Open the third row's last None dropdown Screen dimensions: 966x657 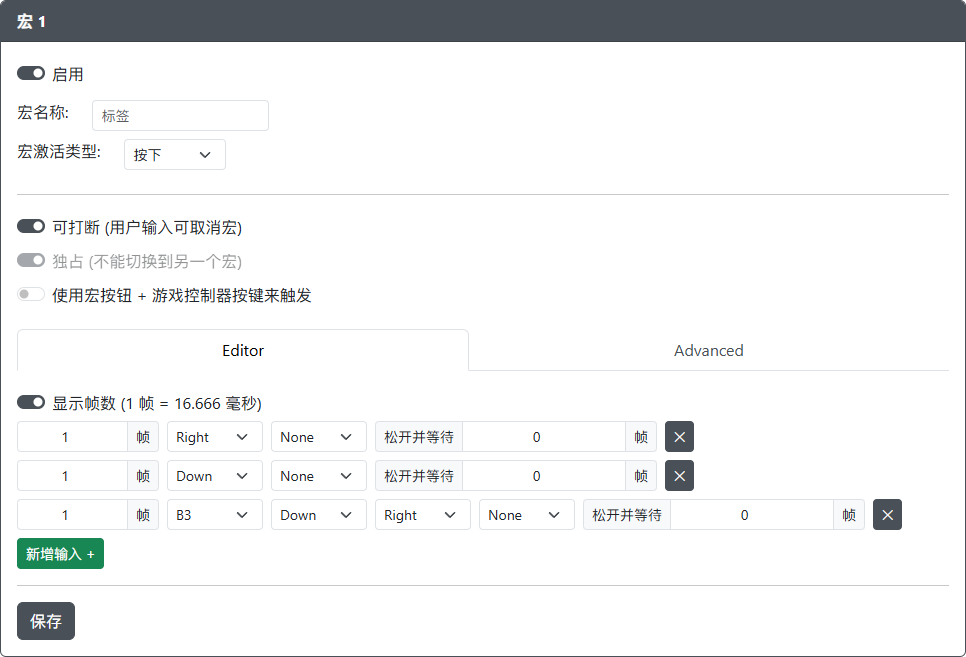pos(526,515)
